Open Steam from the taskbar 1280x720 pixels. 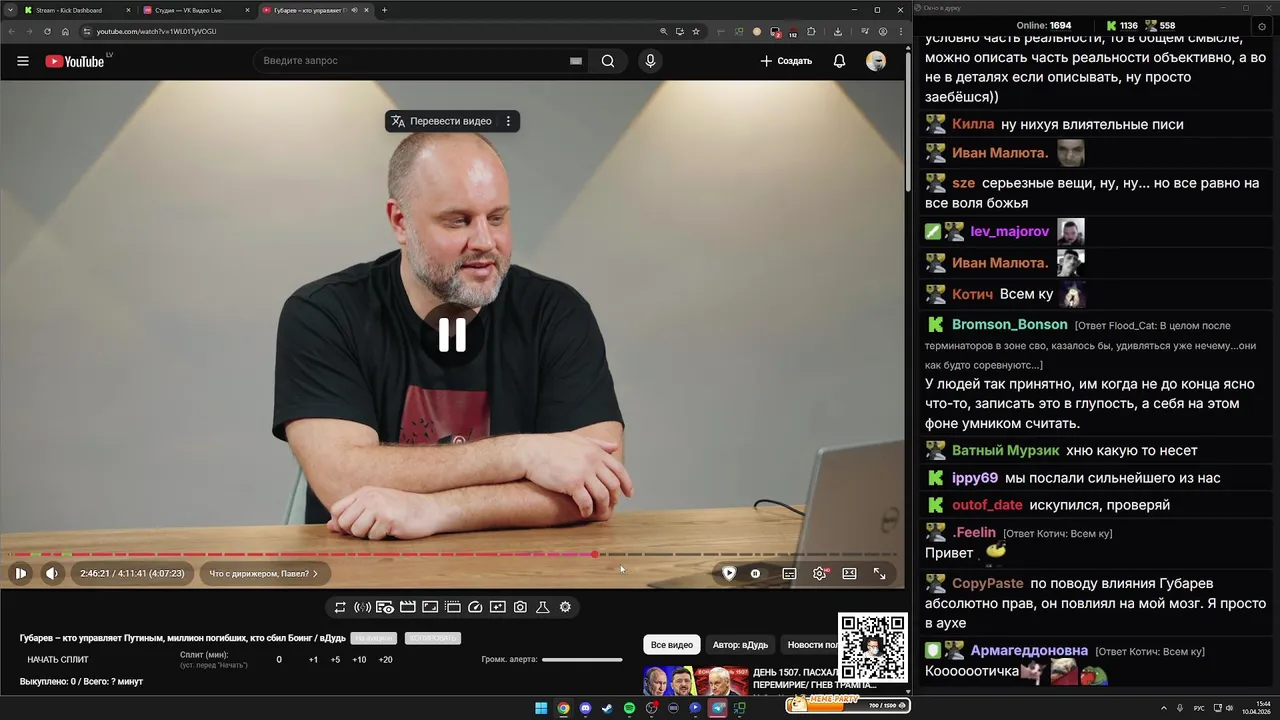[x=607, y=708]
